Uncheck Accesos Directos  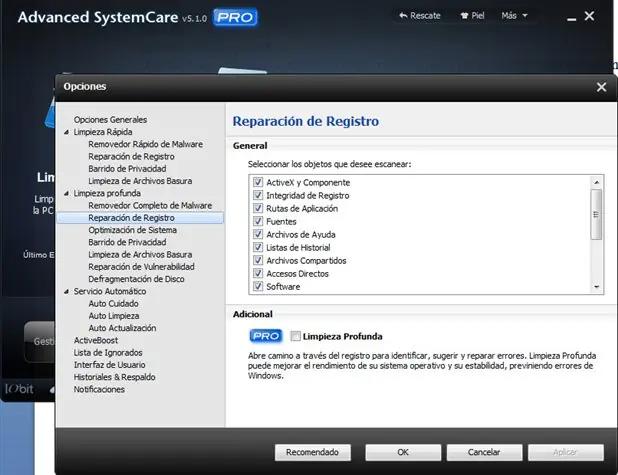pos(258,273)
